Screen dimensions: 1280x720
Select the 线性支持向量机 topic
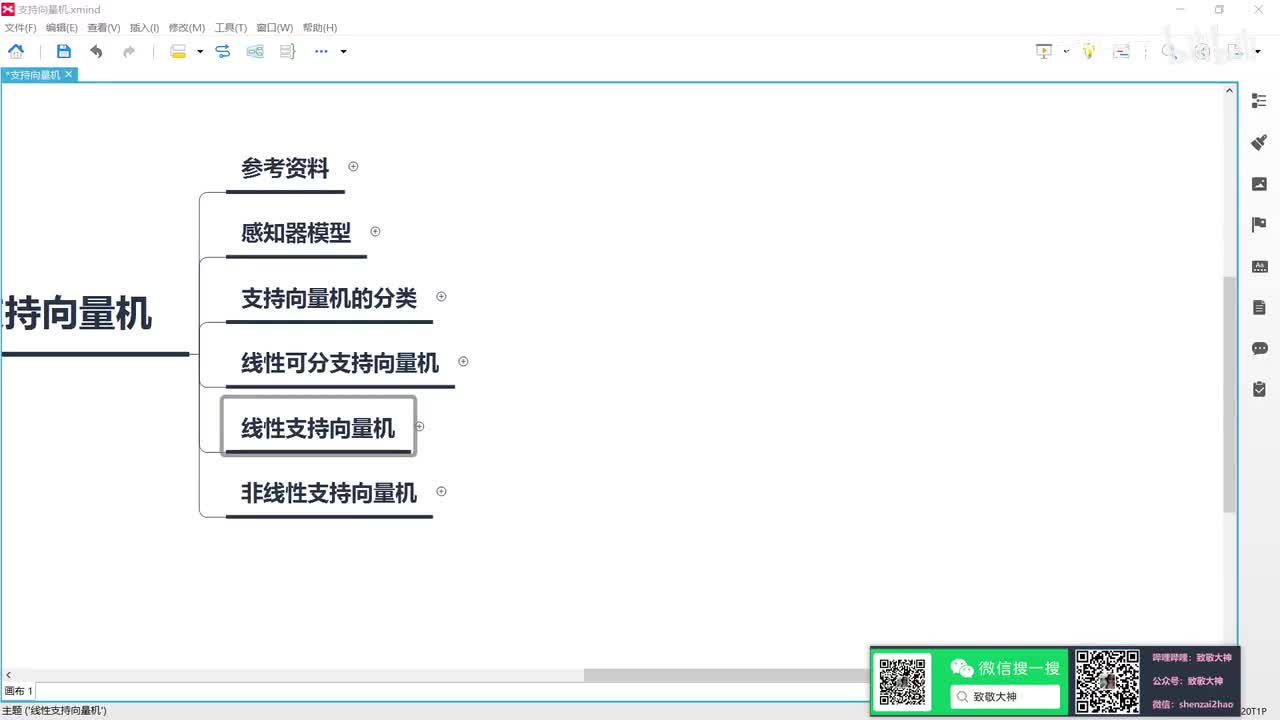[318, 428]
